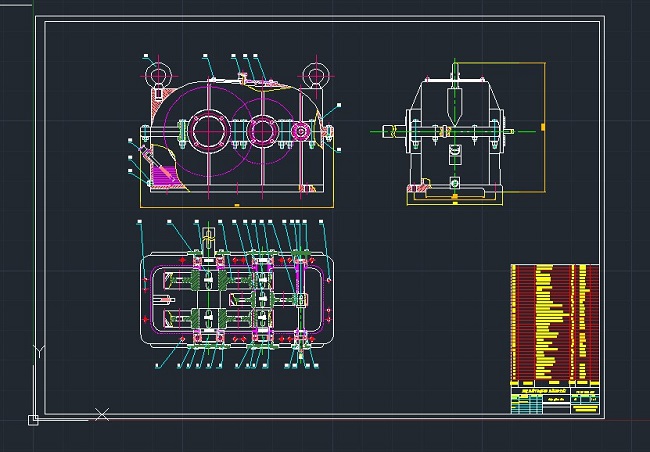Image resolution: width=650 pixels, height=452 pixels.
Task: Click the red bolt mark on plan view right edge
Action: coord(328,283)
